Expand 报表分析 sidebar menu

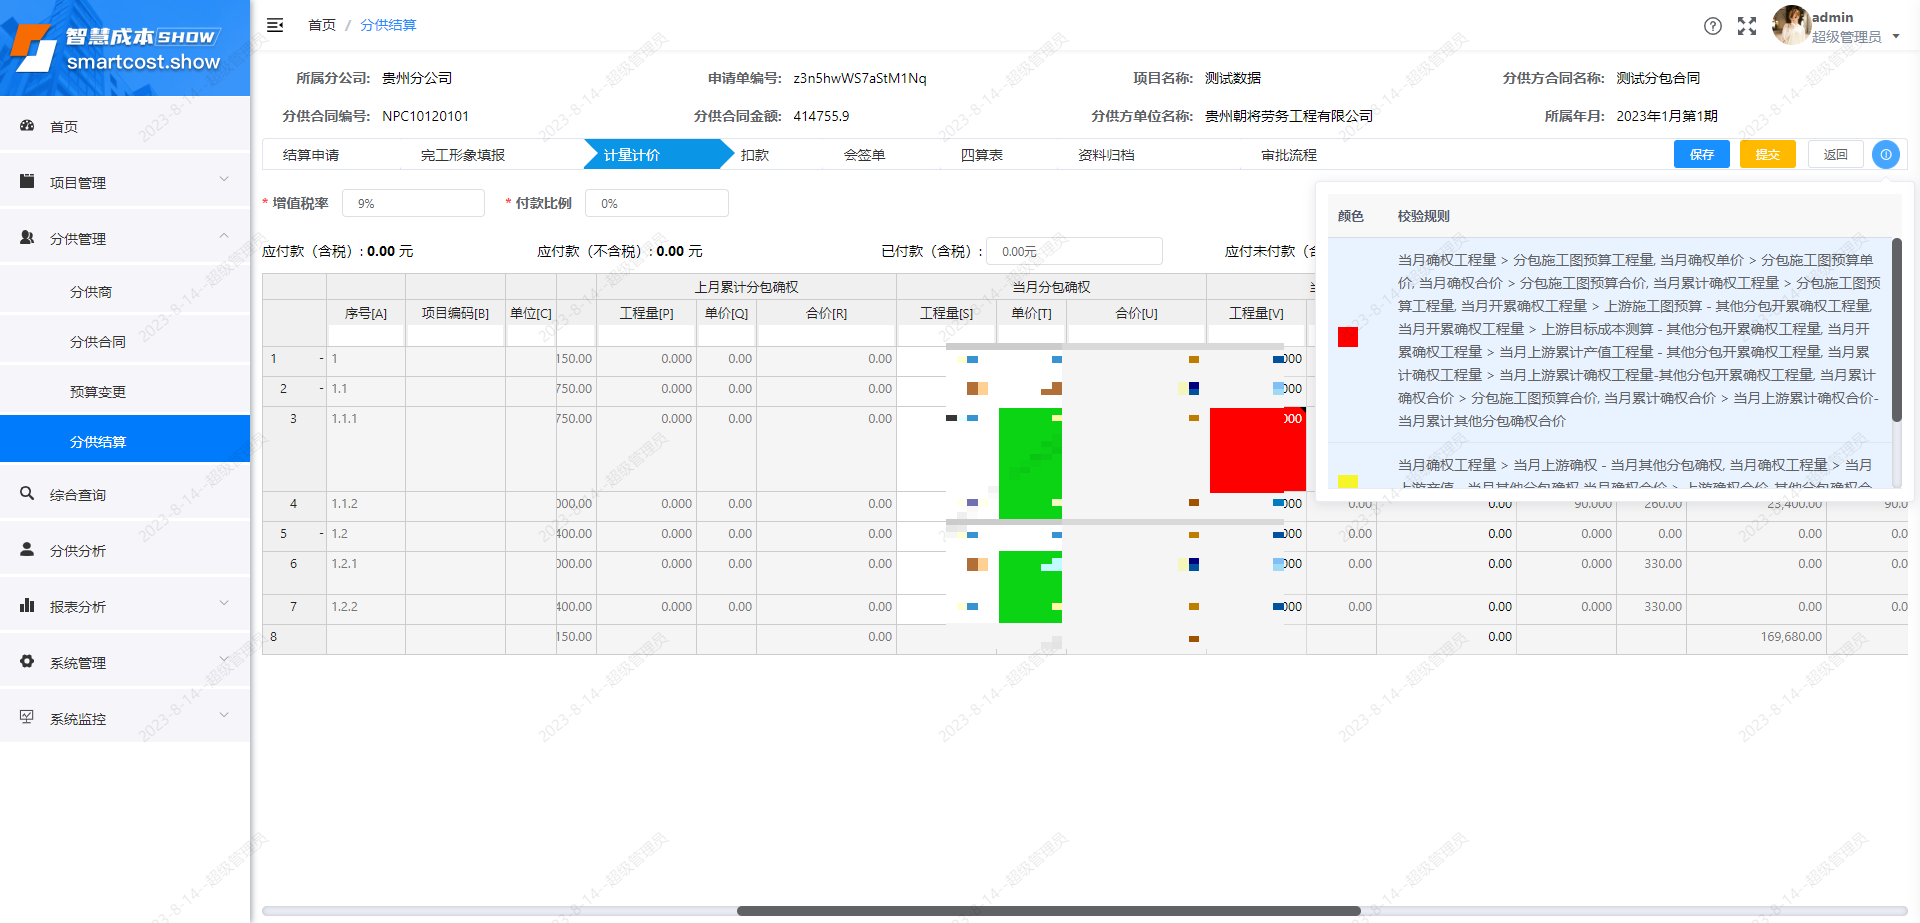click(125, 606)
